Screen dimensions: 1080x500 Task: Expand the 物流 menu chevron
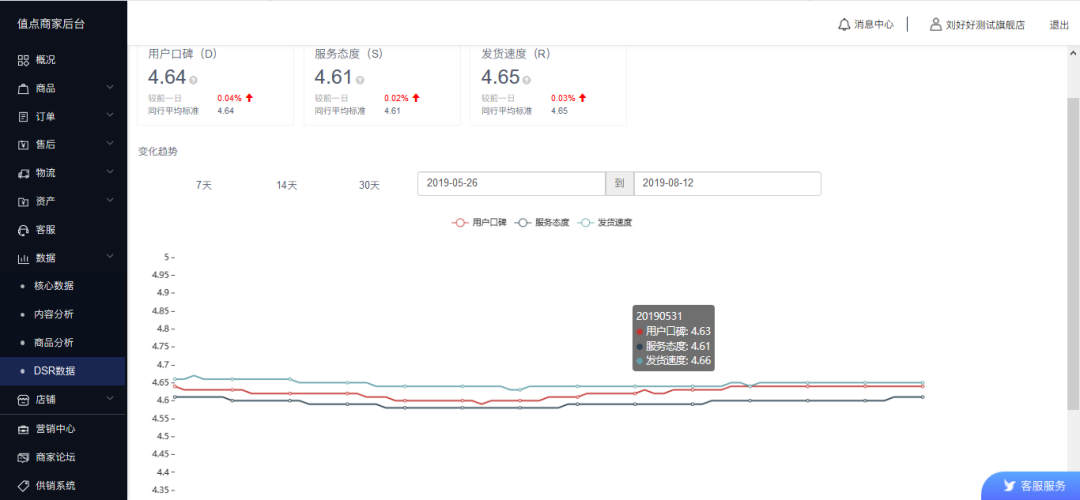pos(110,172)
